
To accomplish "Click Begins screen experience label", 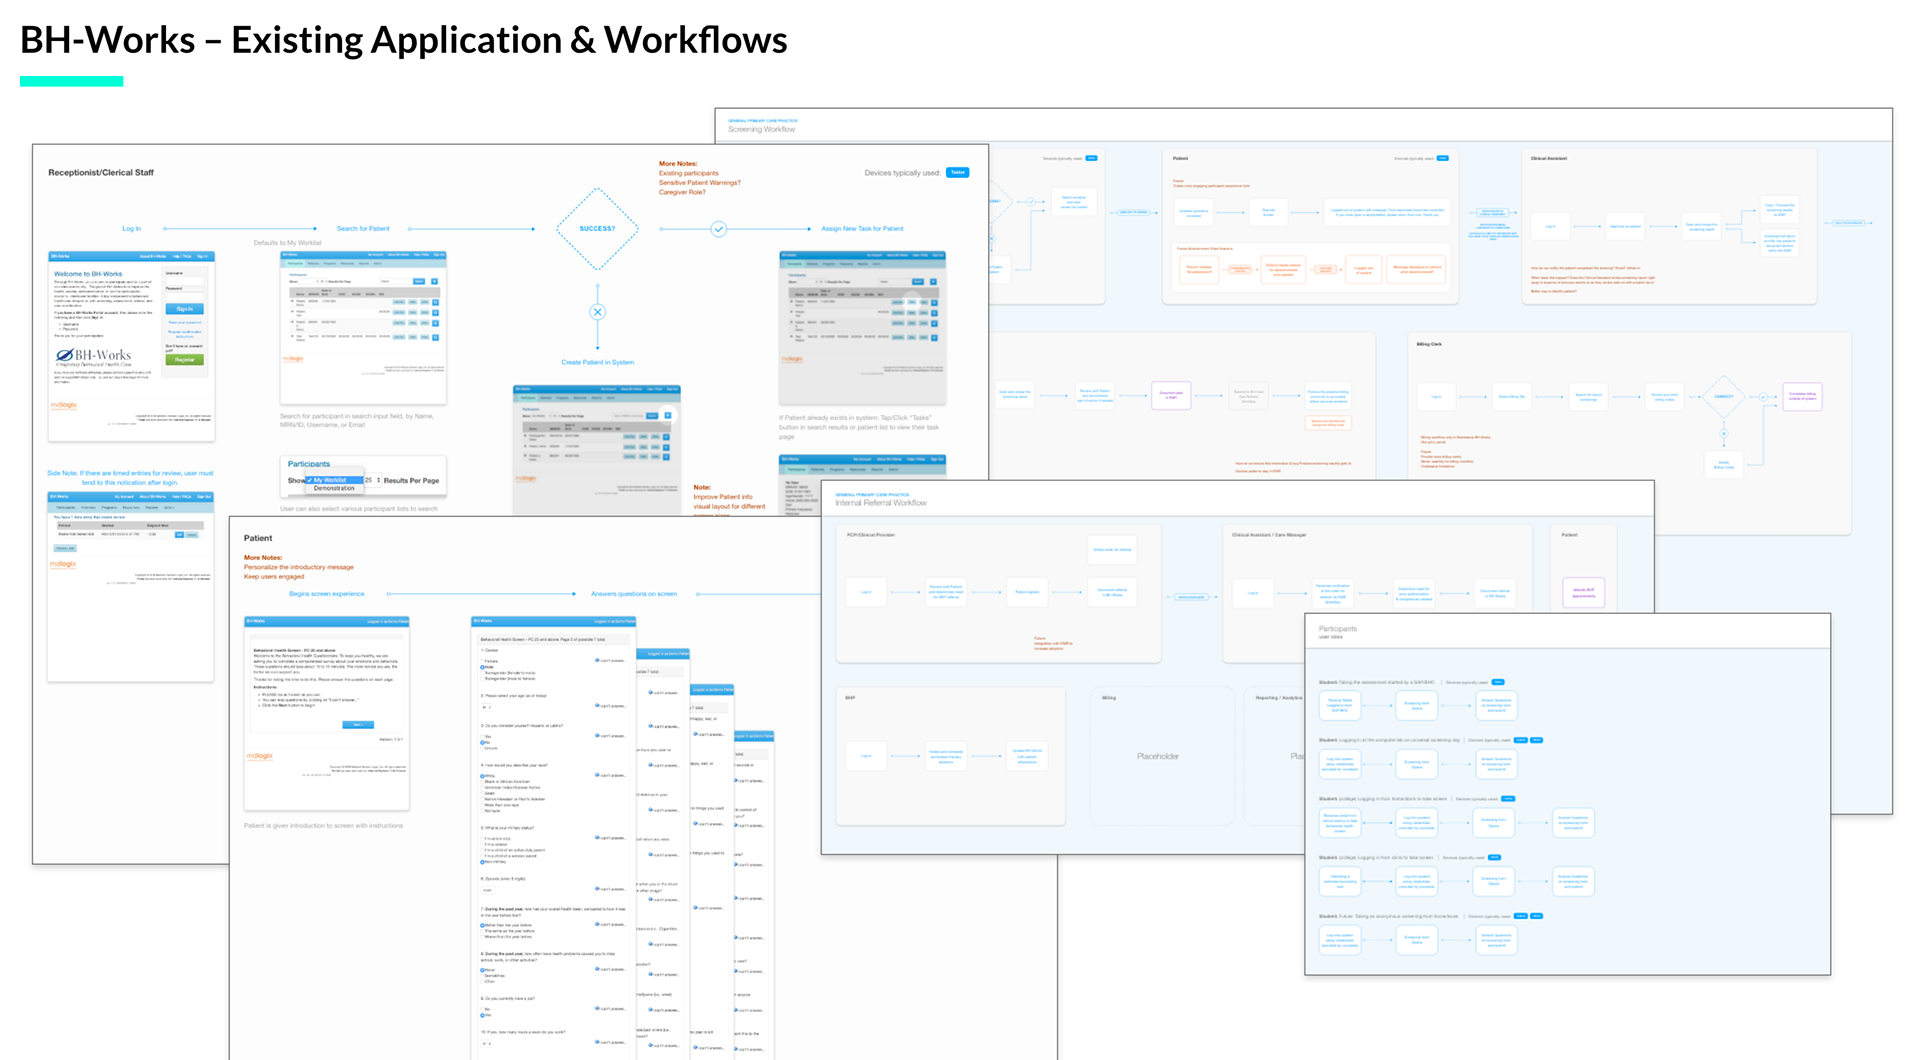I will [327, 594].
